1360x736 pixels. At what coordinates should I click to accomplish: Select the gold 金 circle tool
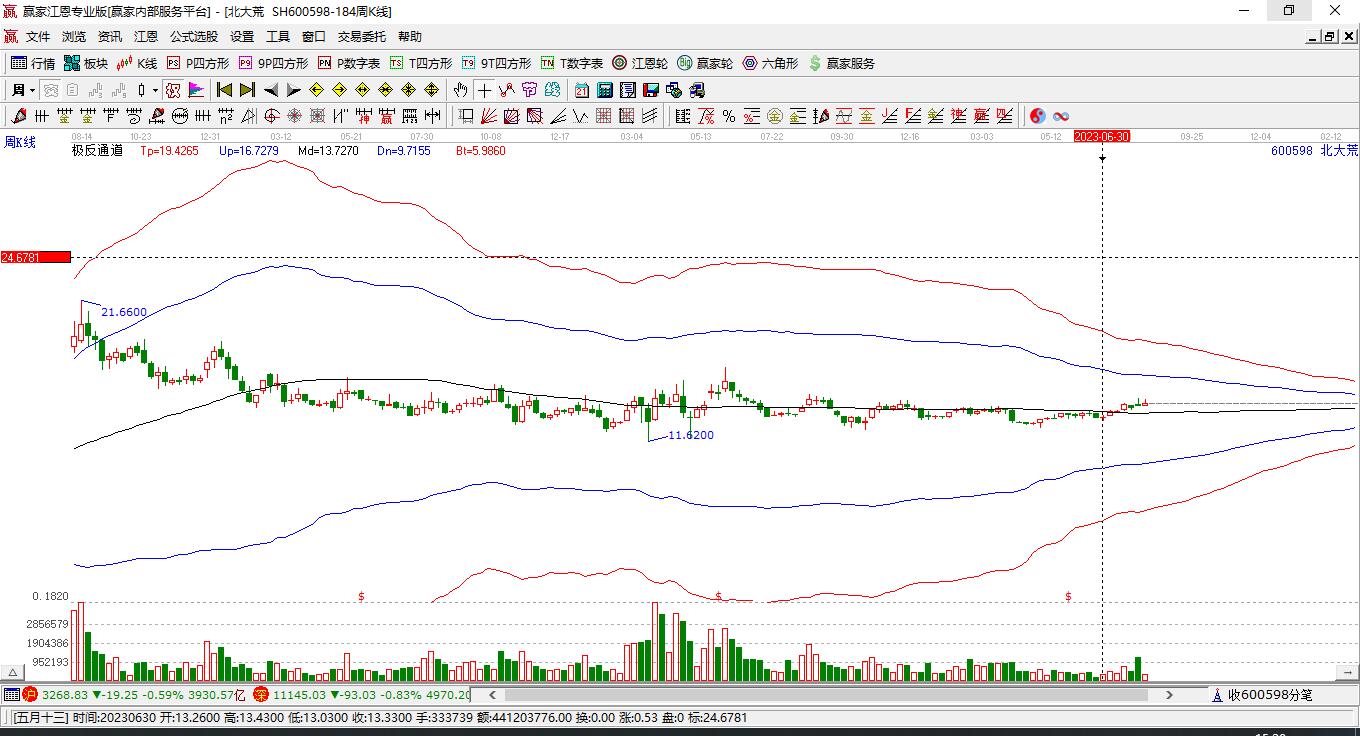click(775, 116)
